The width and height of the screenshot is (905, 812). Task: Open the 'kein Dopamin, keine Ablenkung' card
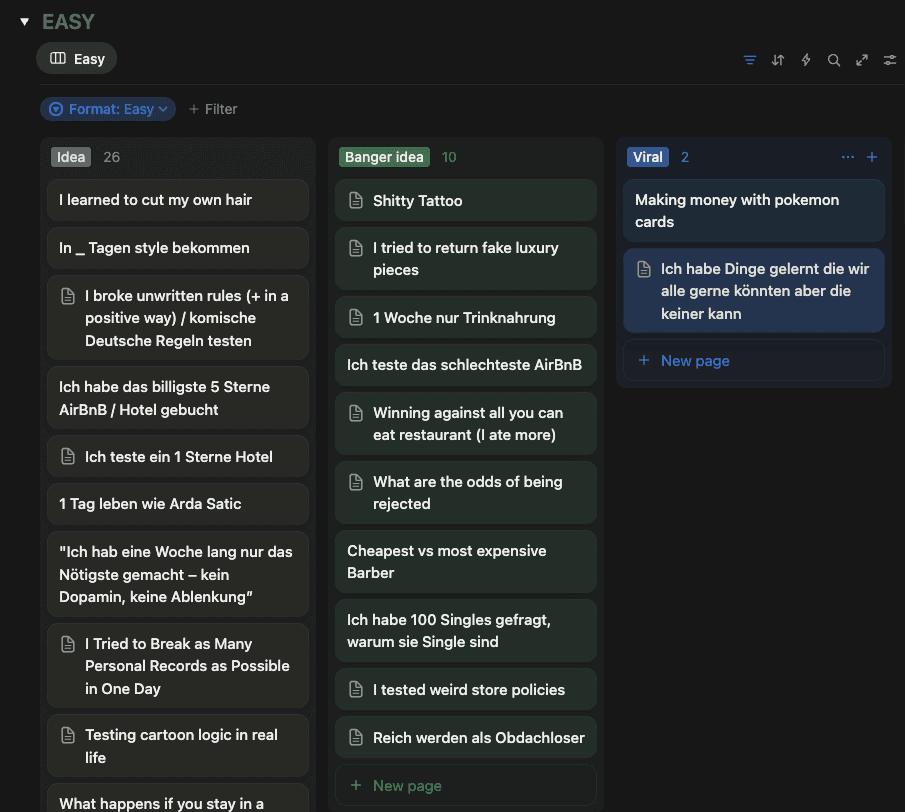(x=178, y=574)
